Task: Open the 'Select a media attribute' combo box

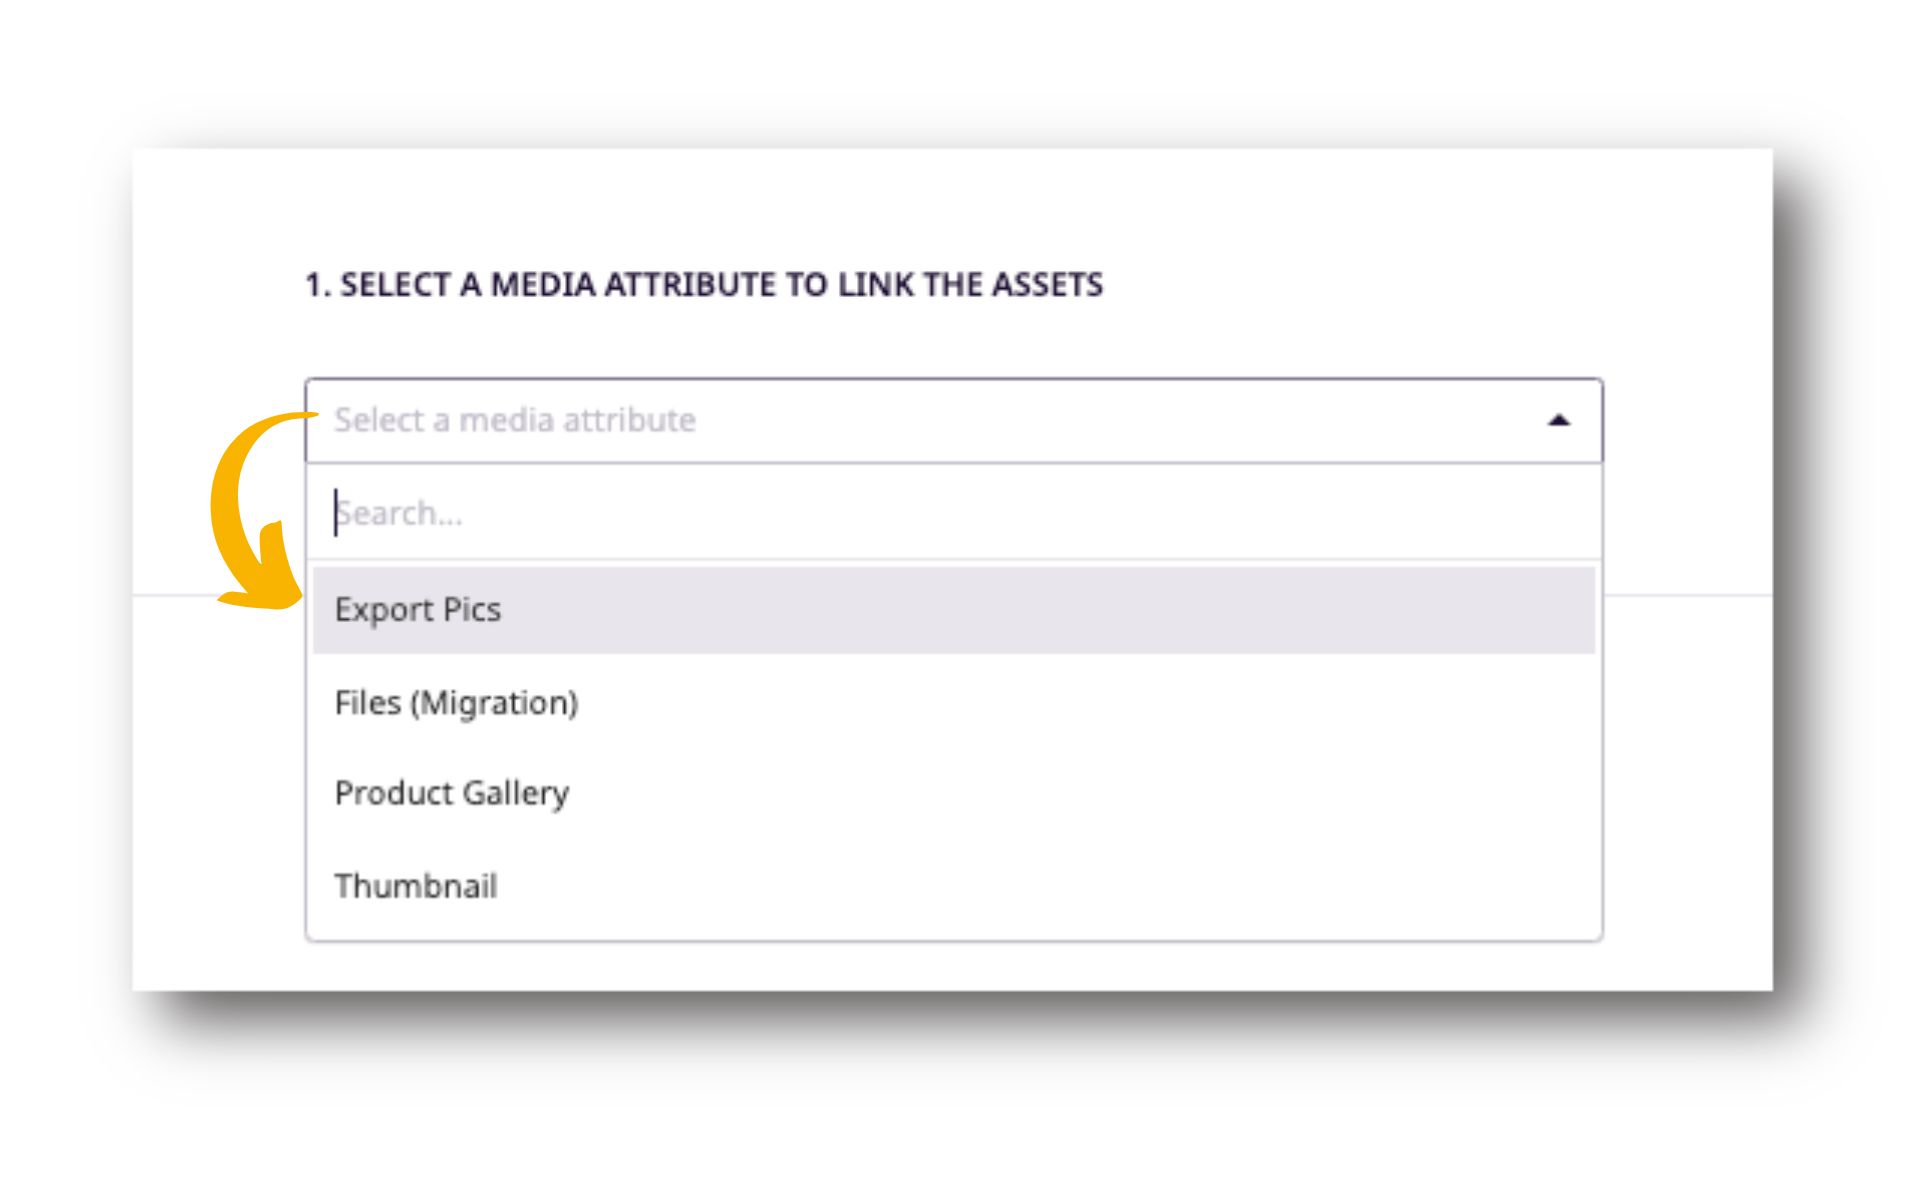Action: [952, 421]
